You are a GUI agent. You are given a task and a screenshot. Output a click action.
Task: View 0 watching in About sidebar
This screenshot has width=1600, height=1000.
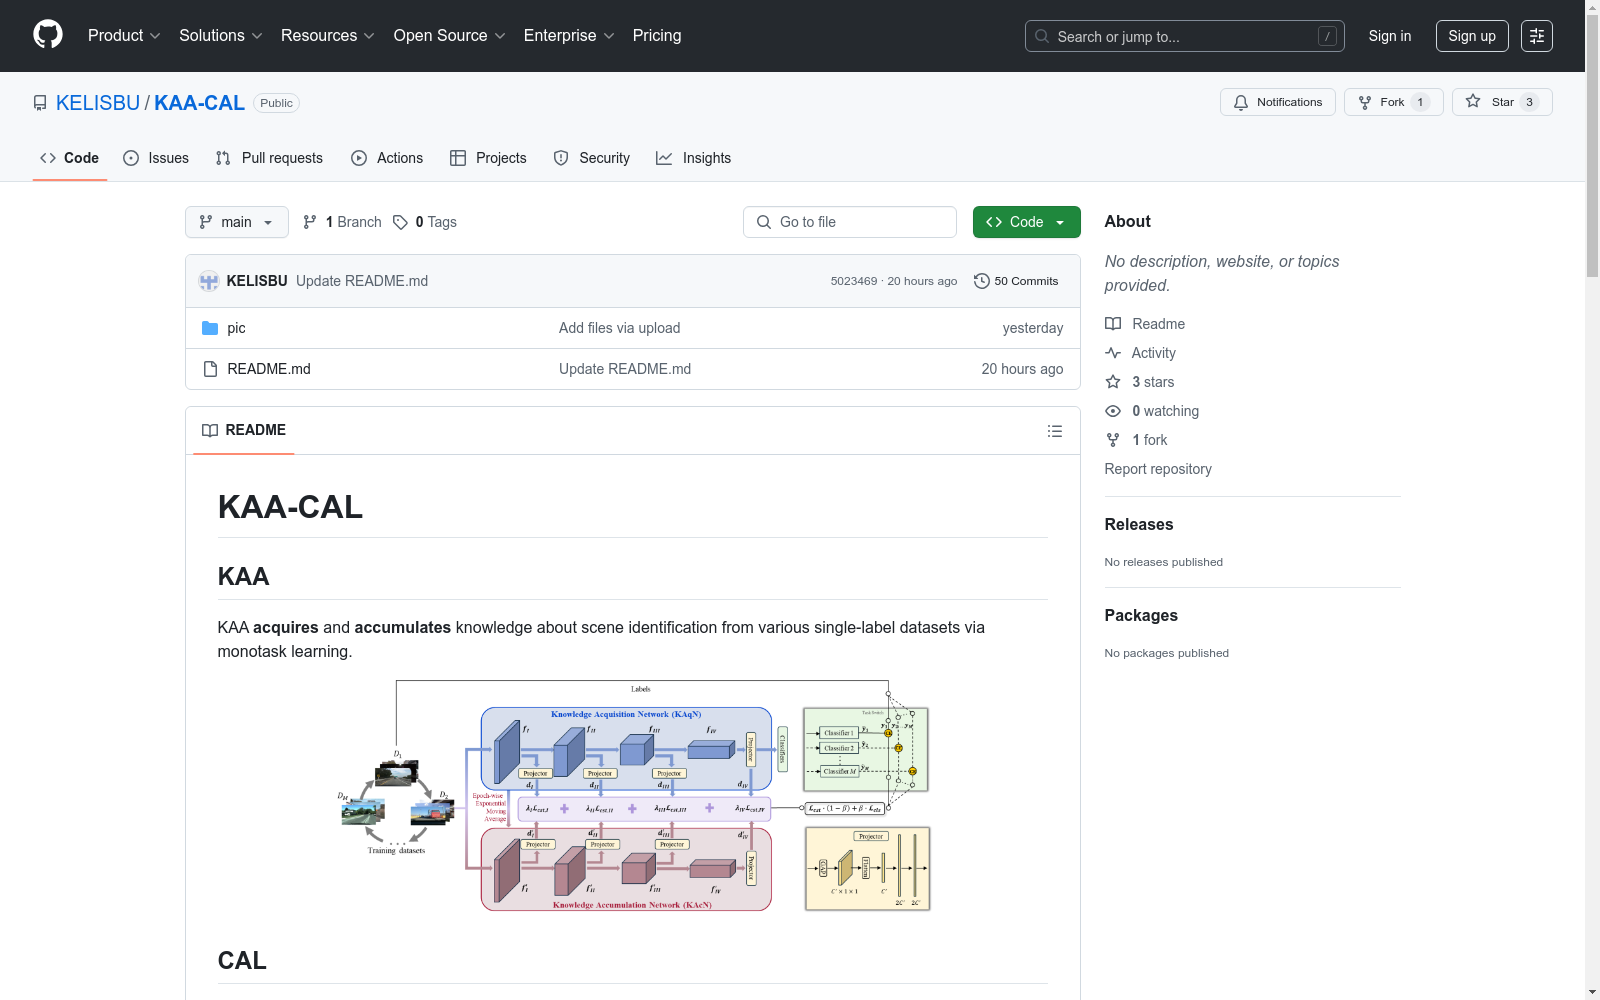[x=1152, y=411]
